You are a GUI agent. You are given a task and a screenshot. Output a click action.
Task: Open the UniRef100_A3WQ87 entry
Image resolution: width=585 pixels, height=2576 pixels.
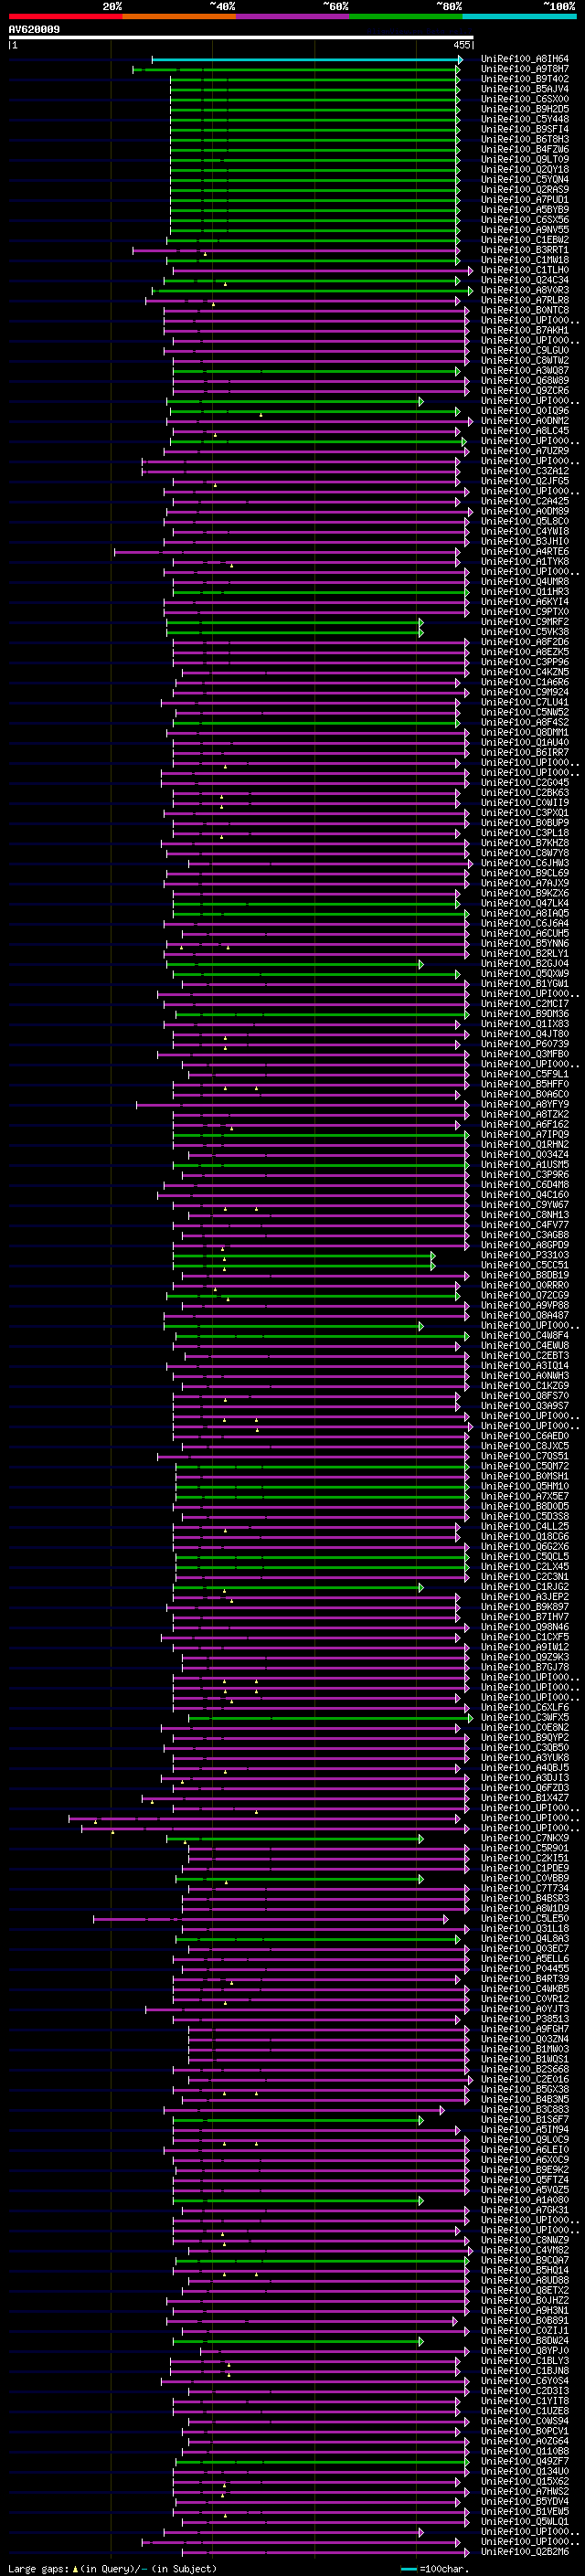pos(524,371)
